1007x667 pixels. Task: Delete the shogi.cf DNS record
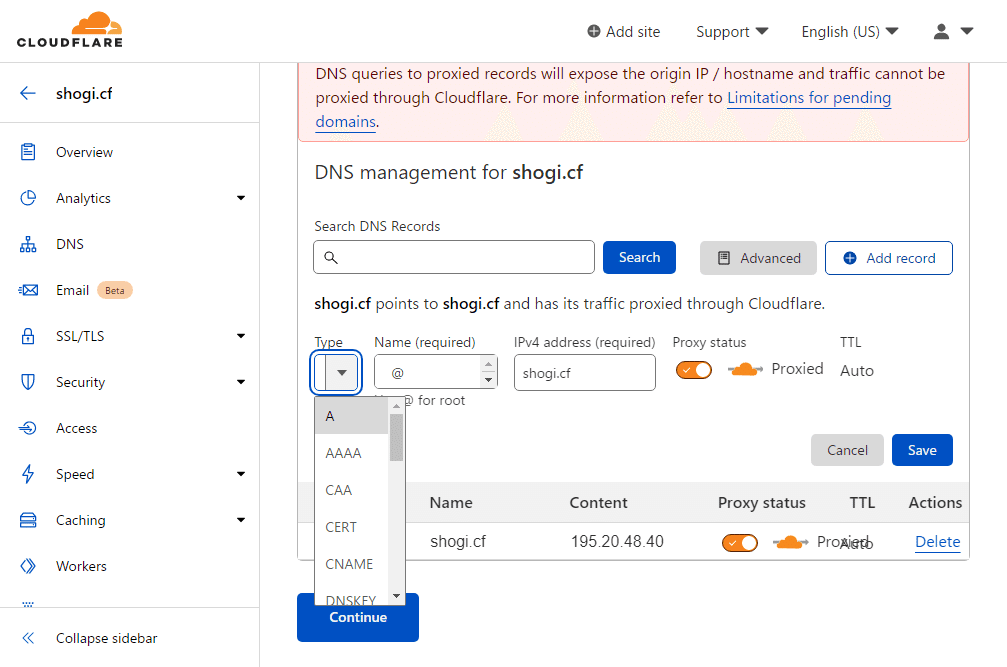click(938, 542)
